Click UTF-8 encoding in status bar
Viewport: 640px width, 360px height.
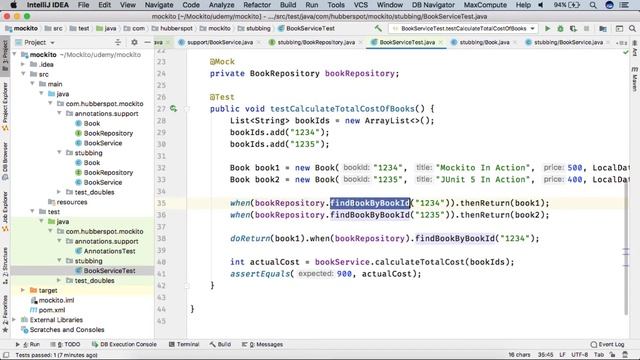click(x=580, y=355)
